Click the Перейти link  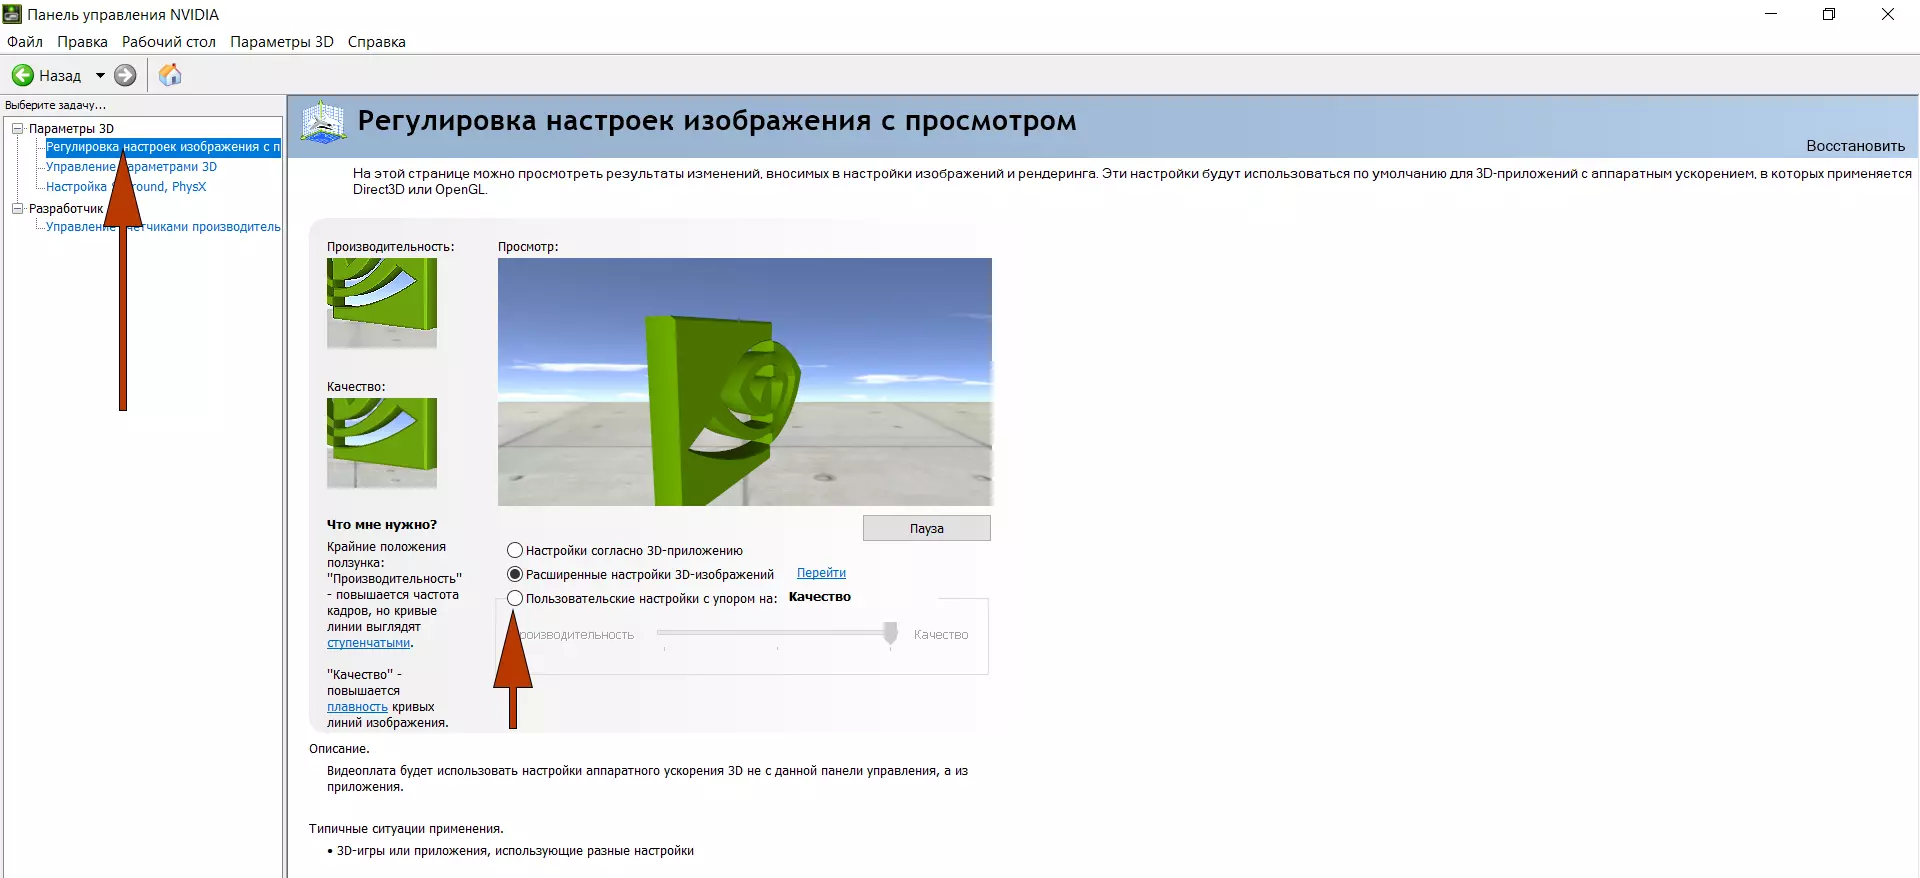coord(821,573)
